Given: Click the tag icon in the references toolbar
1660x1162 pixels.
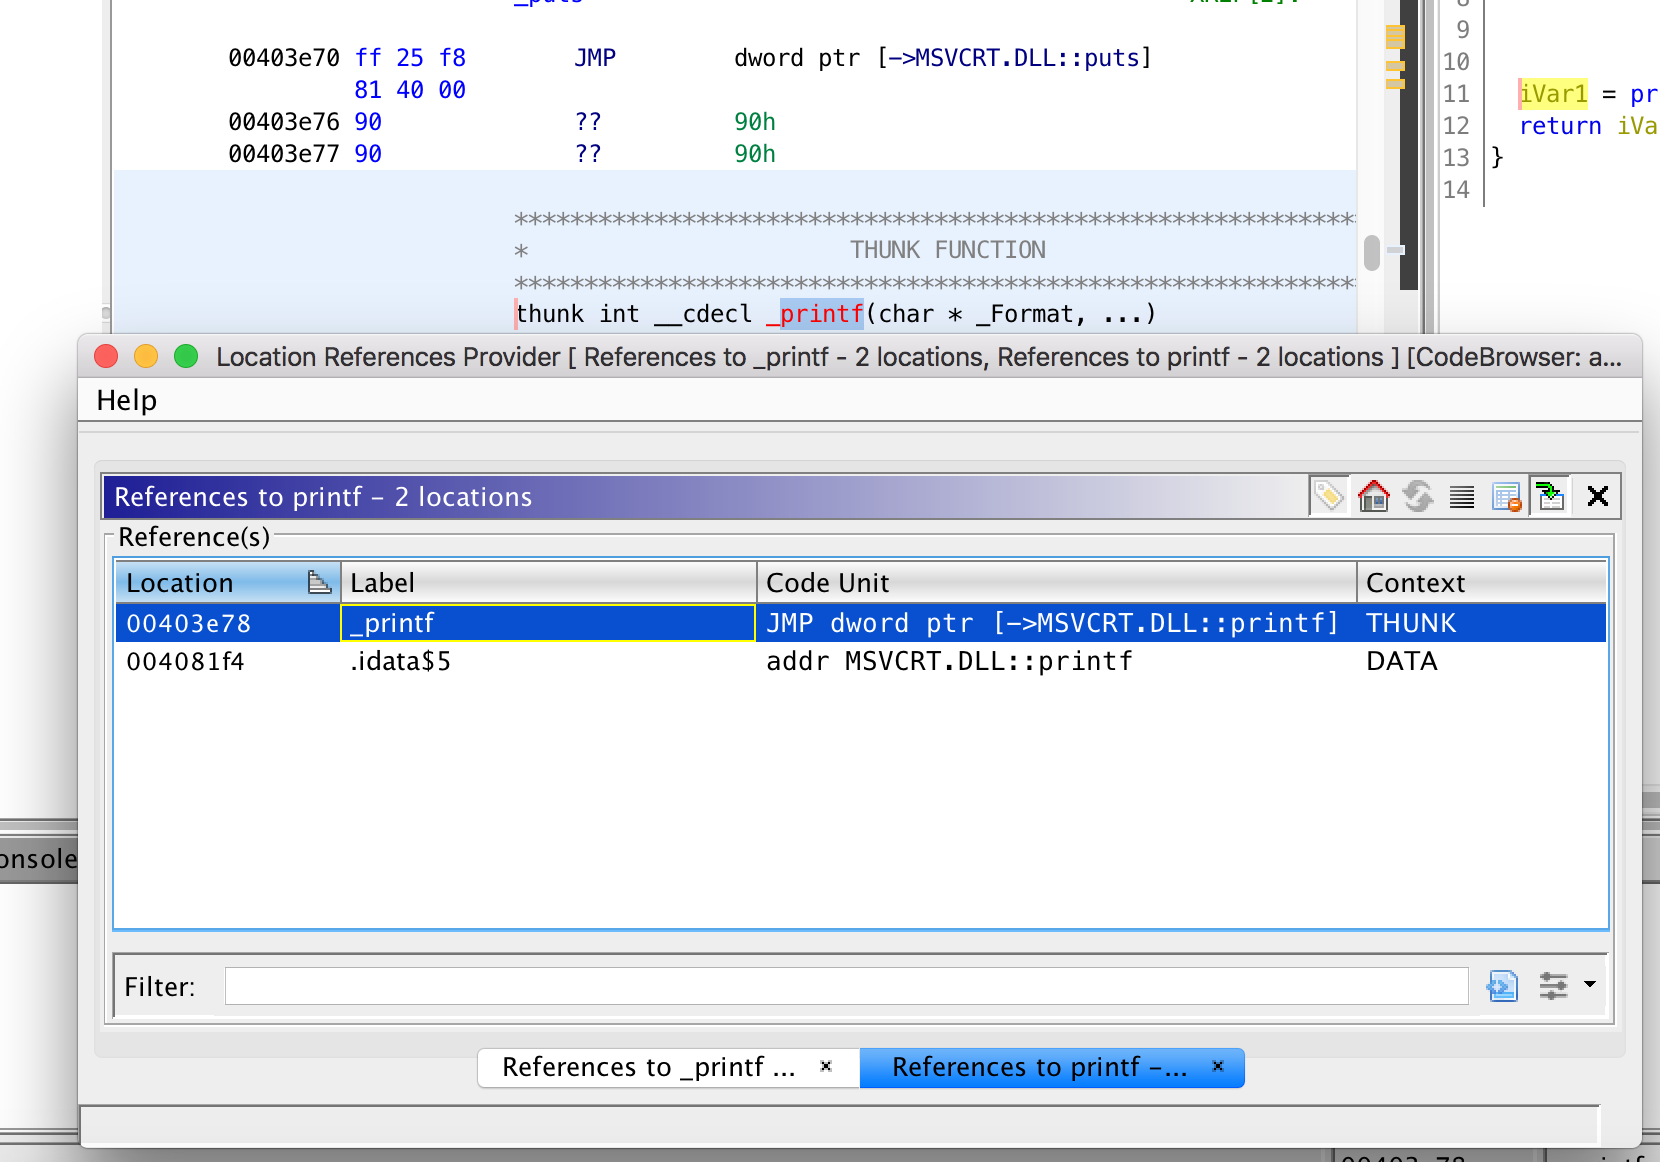Looking at the screenshot, I should click(x=1328, y=495).
